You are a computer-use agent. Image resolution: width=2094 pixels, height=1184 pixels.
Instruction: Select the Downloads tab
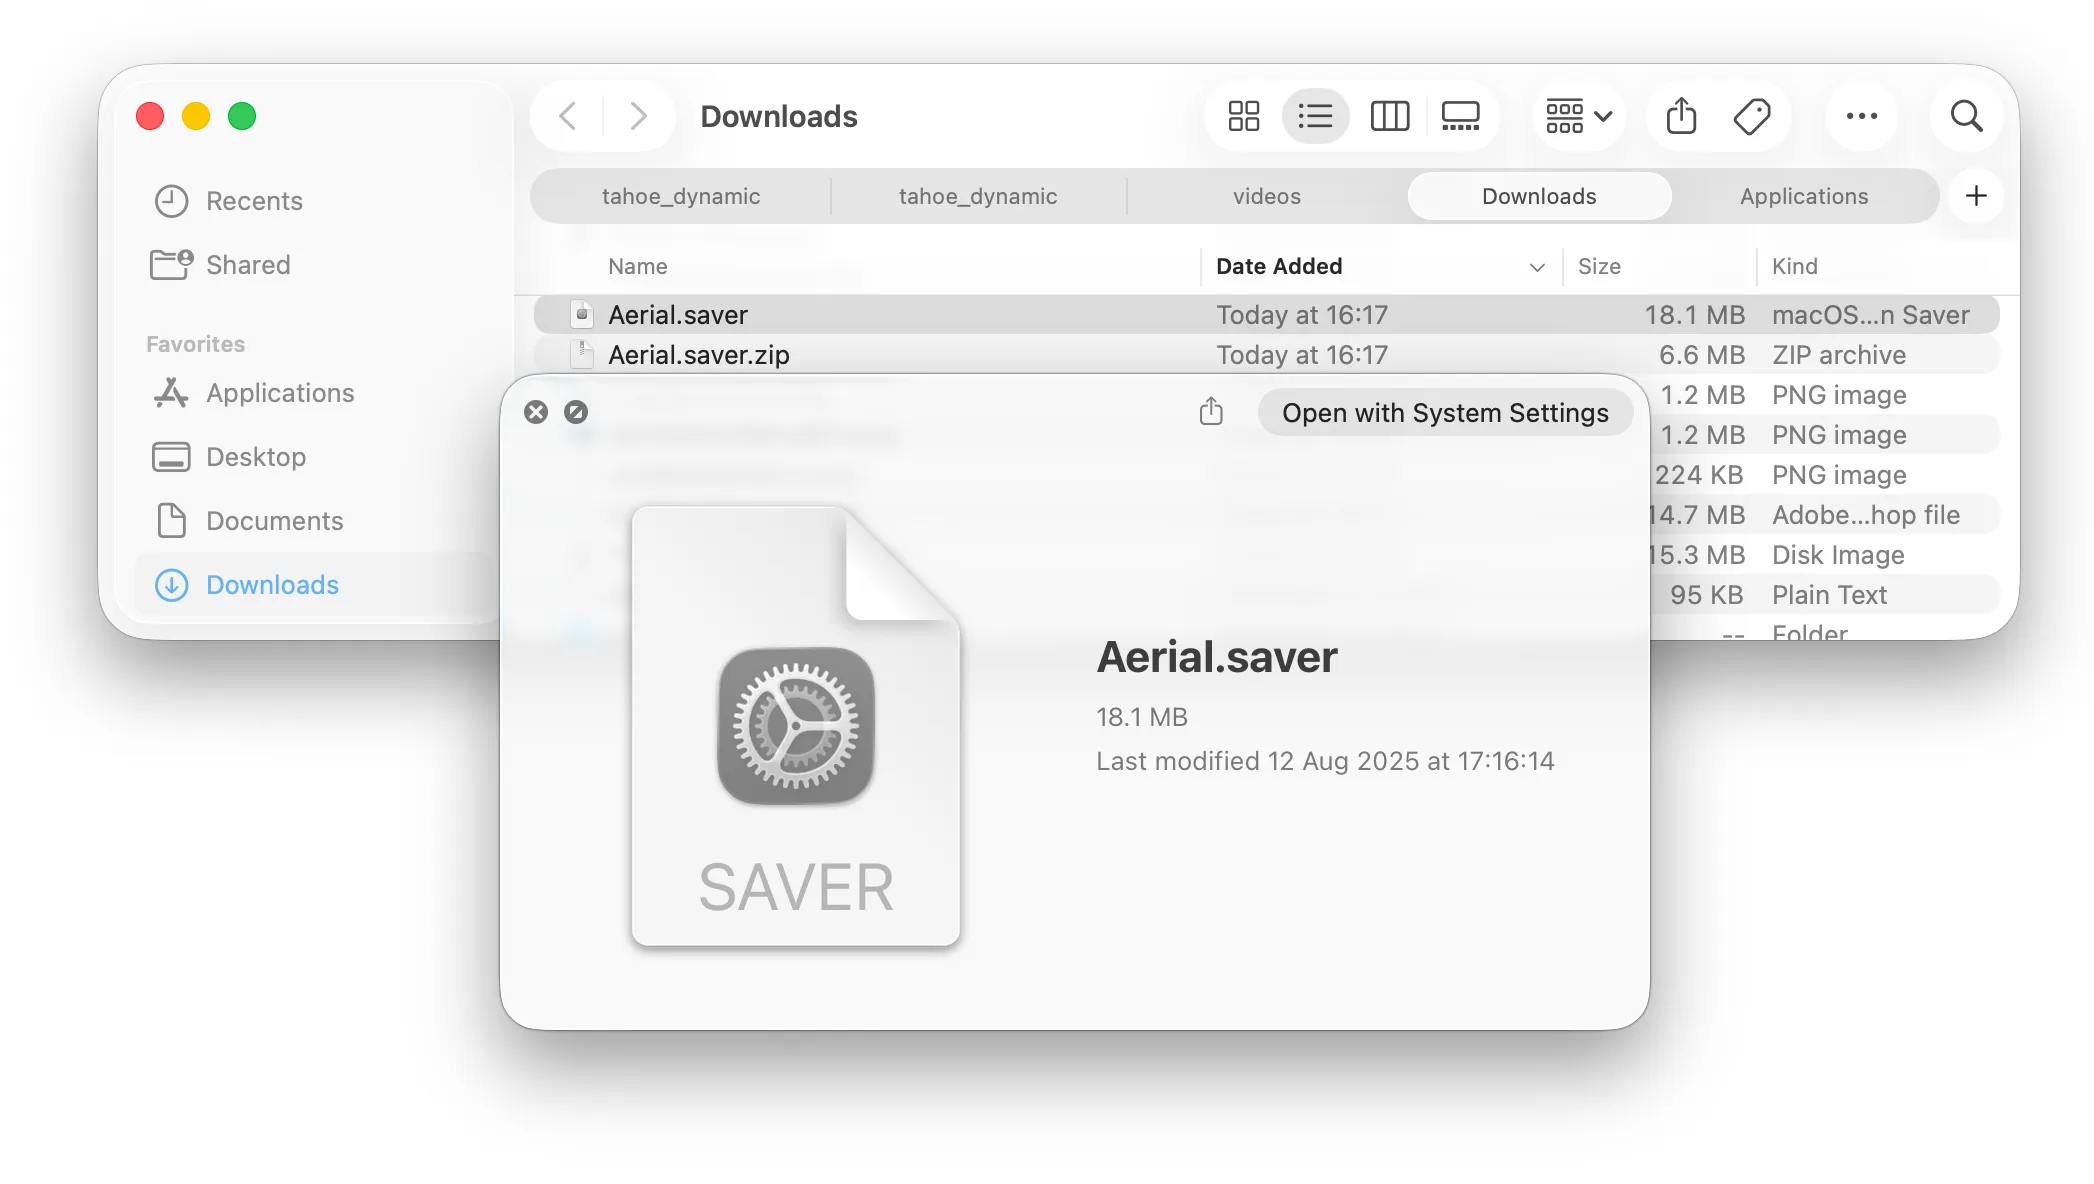tap(1539, 196)
